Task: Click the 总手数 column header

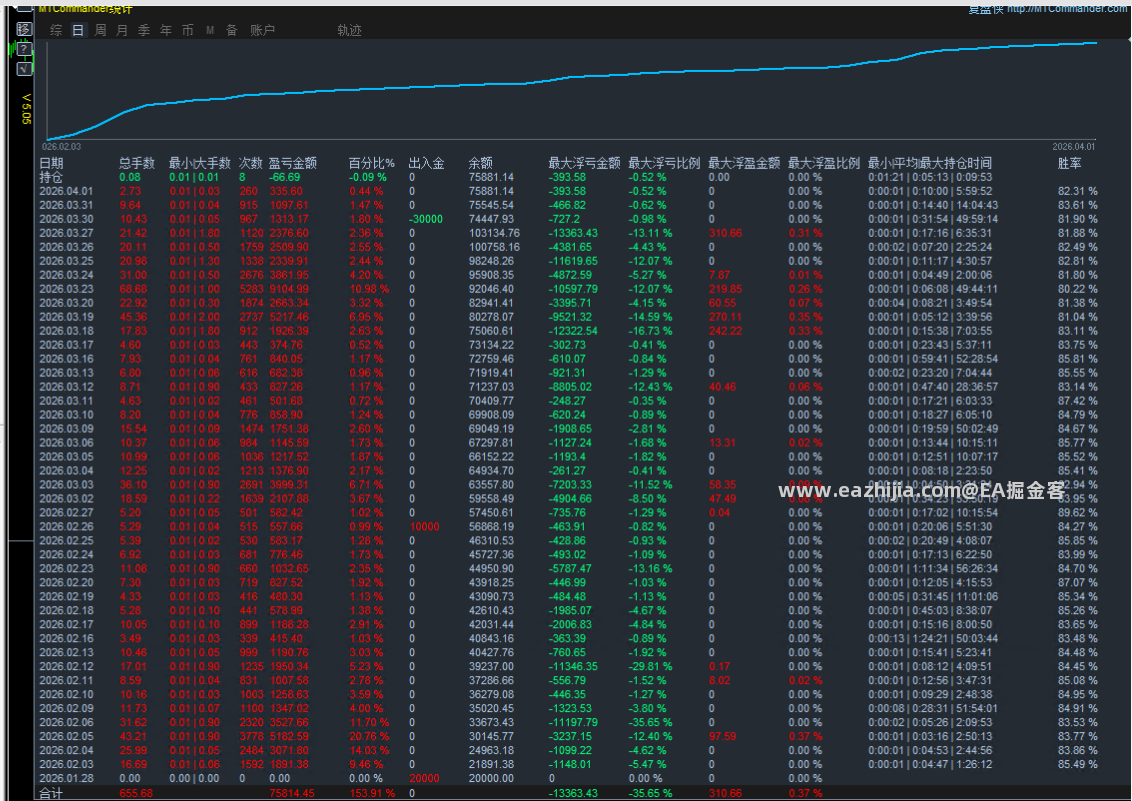Action: pos(137,163)
